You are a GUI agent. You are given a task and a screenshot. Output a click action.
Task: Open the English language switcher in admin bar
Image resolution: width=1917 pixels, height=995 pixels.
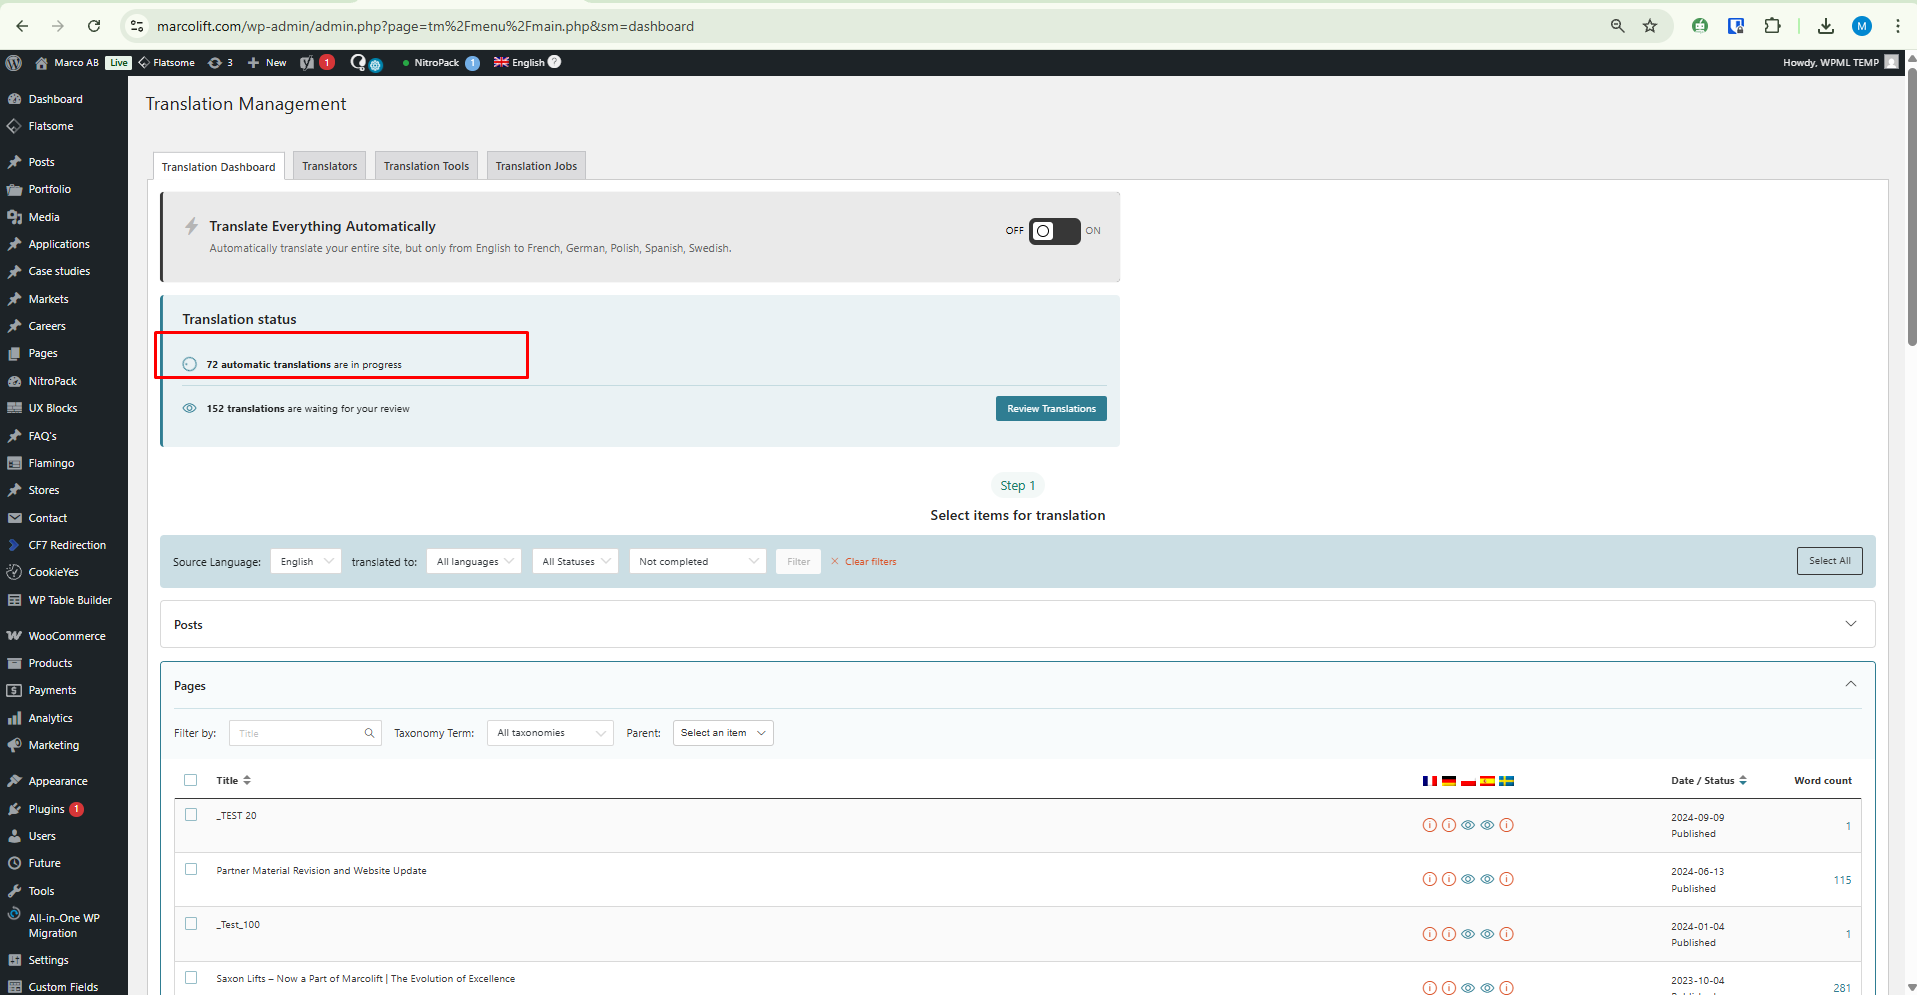pyautogui.click(x=519, y=62)
